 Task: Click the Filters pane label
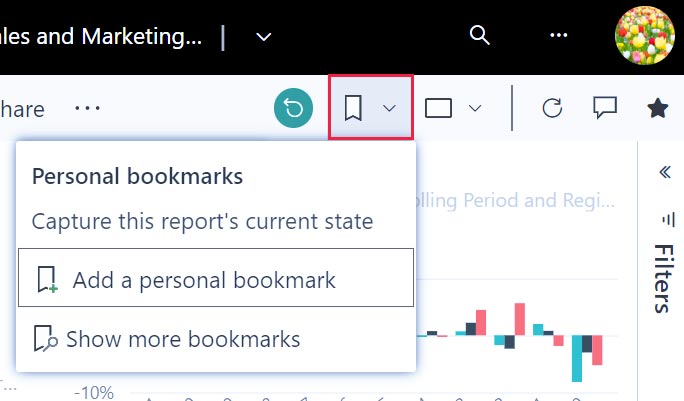(x=662, y=279)
